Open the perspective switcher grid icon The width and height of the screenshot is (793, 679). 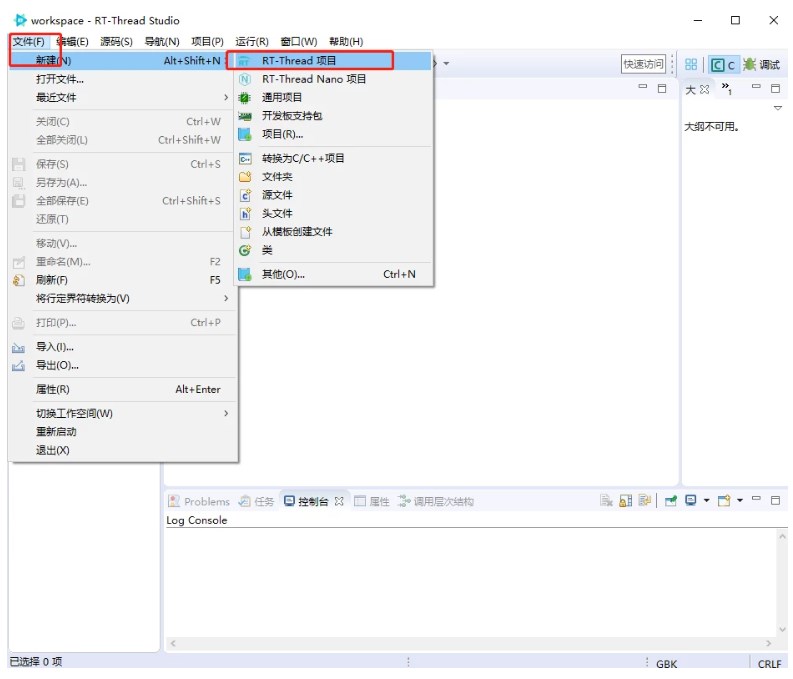click(691, 64)
